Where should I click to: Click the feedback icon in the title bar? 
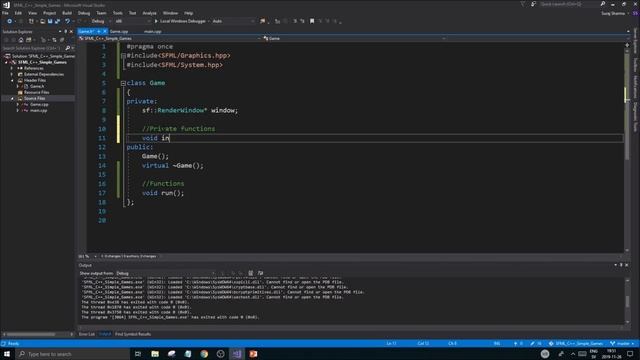tap(533, 4)
